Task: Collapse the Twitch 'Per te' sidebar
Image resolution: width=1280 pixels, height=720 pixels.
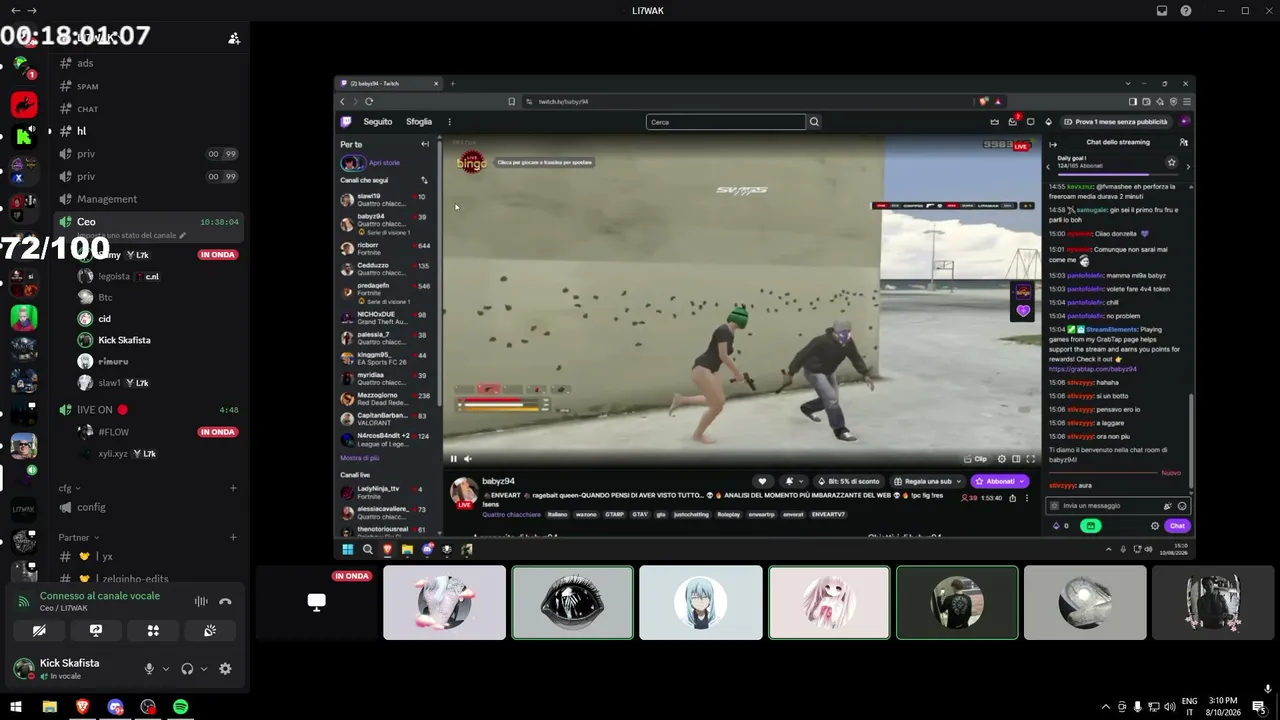Action: click(425, 144)
